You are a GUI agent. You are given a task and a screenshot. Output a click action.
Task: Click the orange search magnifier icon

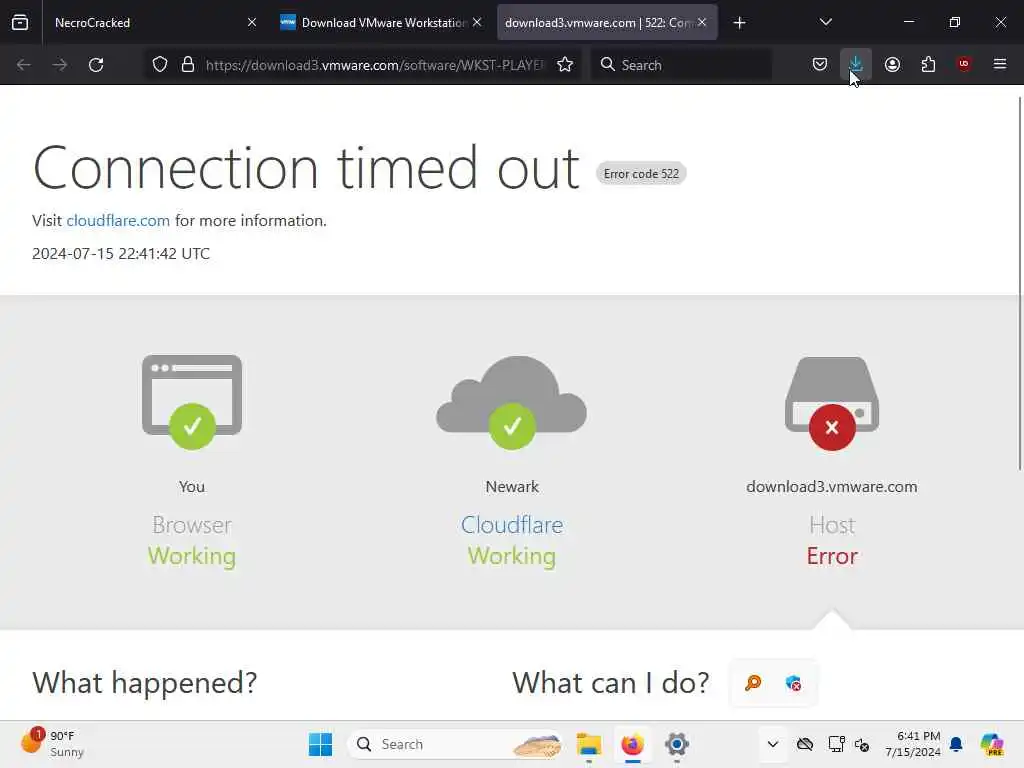coord(753,683)
